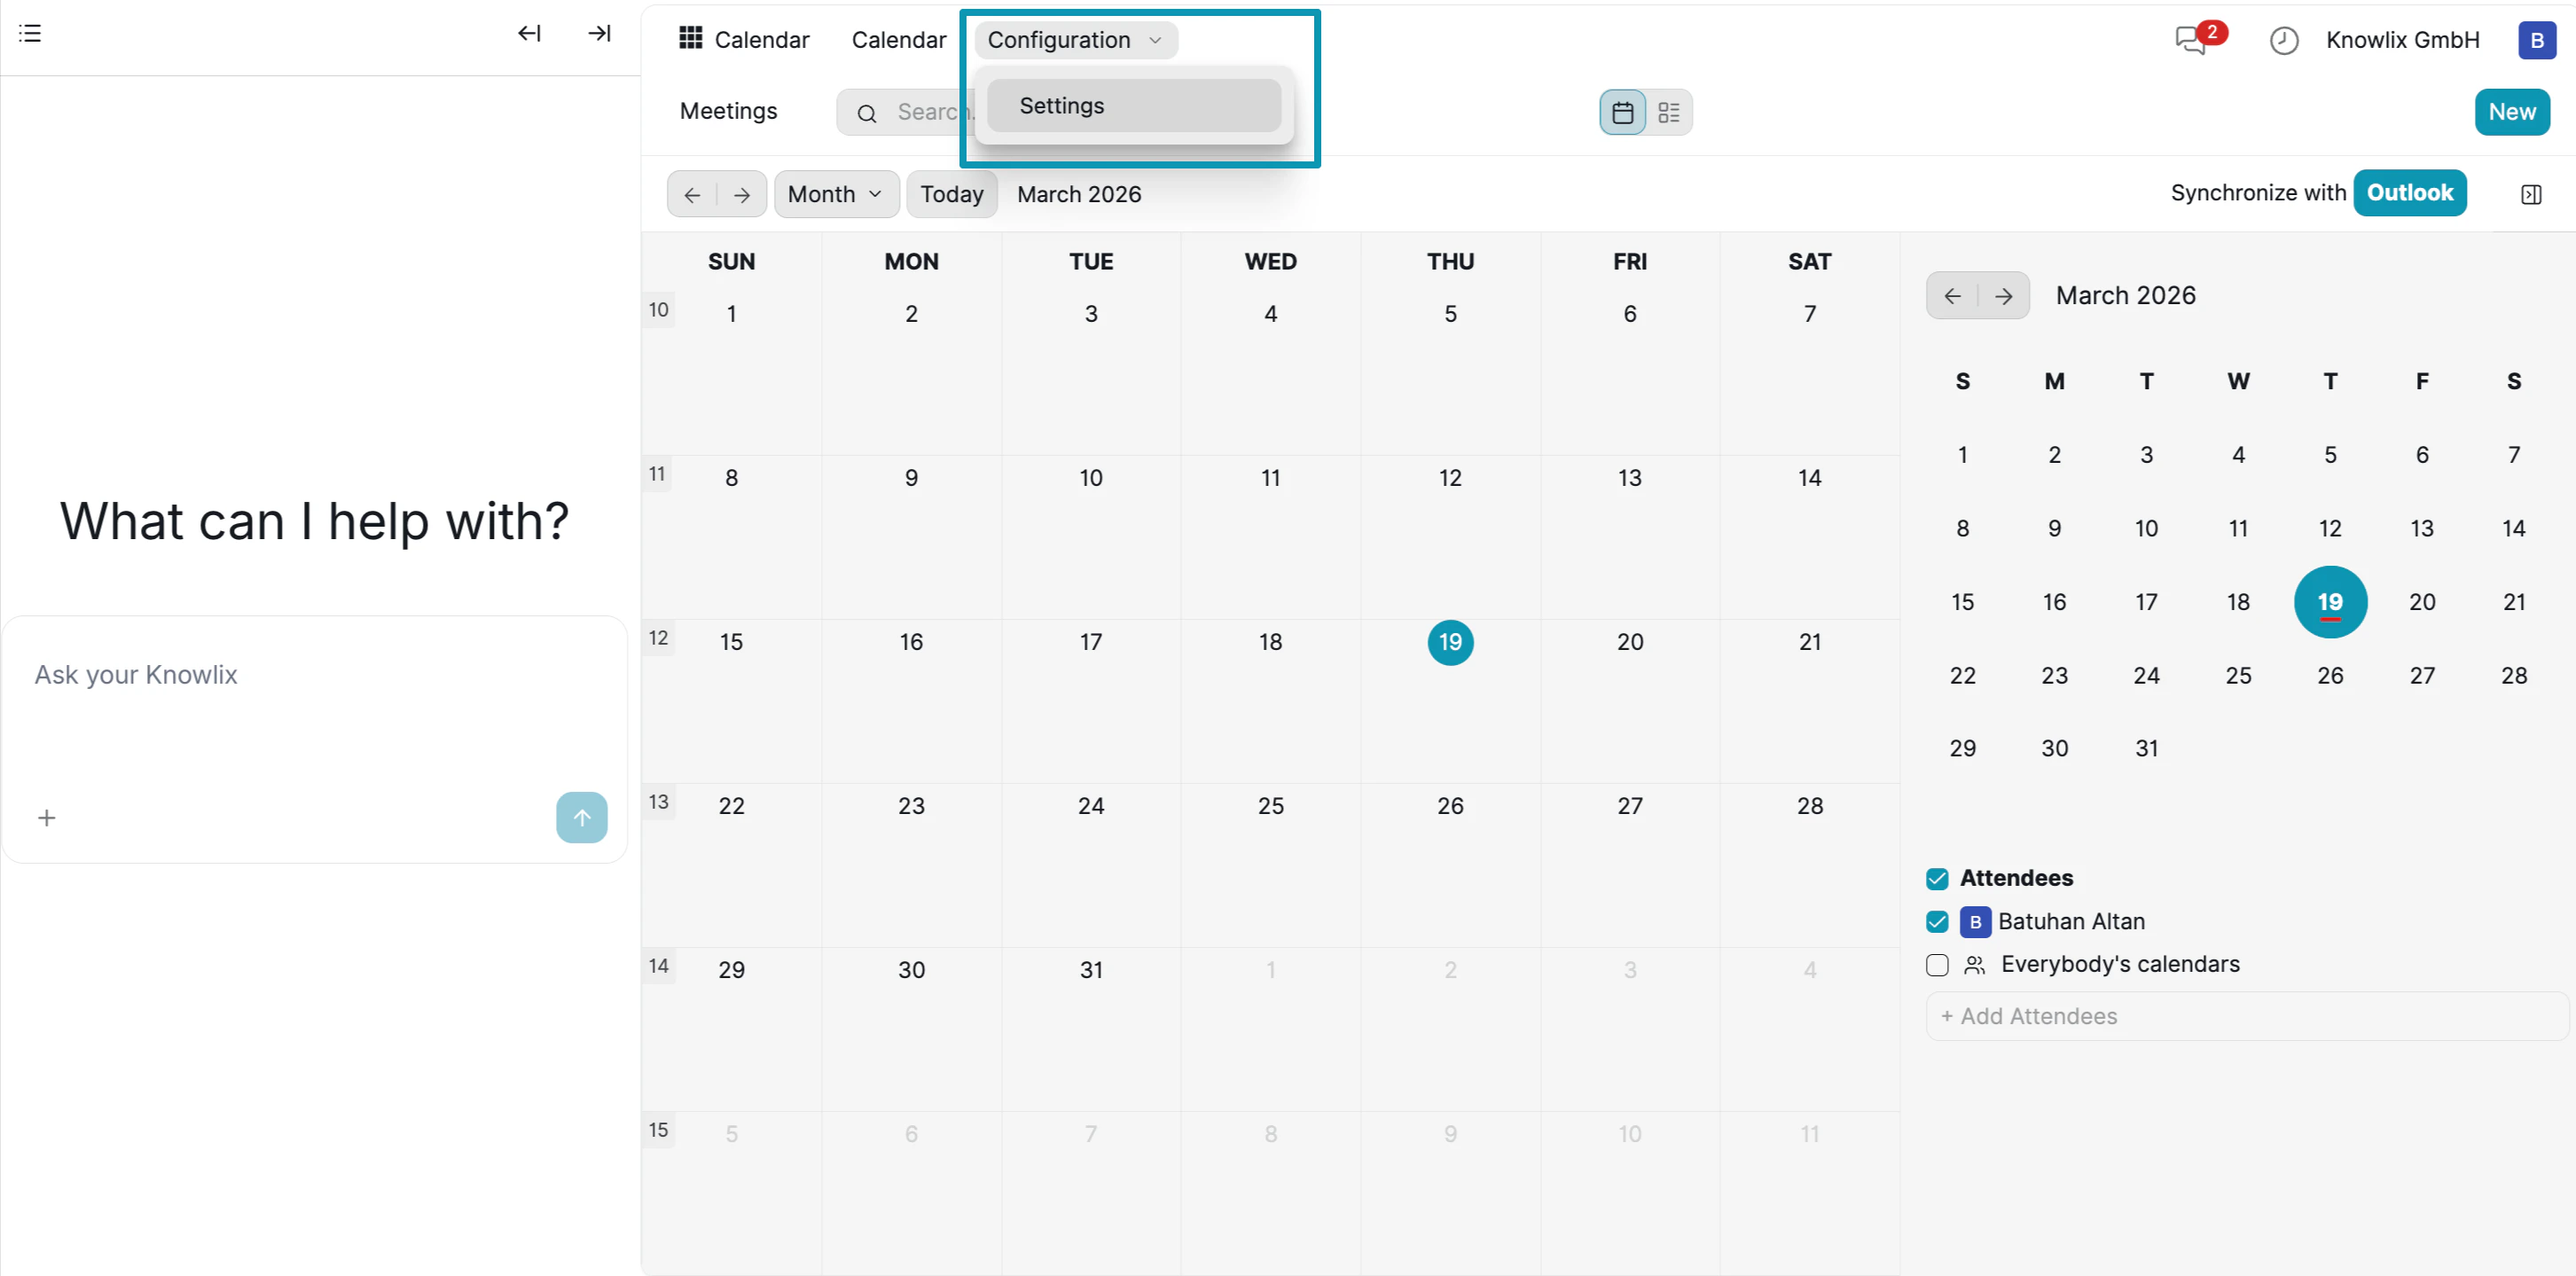Open the Month view dropdown
The image size is (2576, 1276).
tap(836, 194)
